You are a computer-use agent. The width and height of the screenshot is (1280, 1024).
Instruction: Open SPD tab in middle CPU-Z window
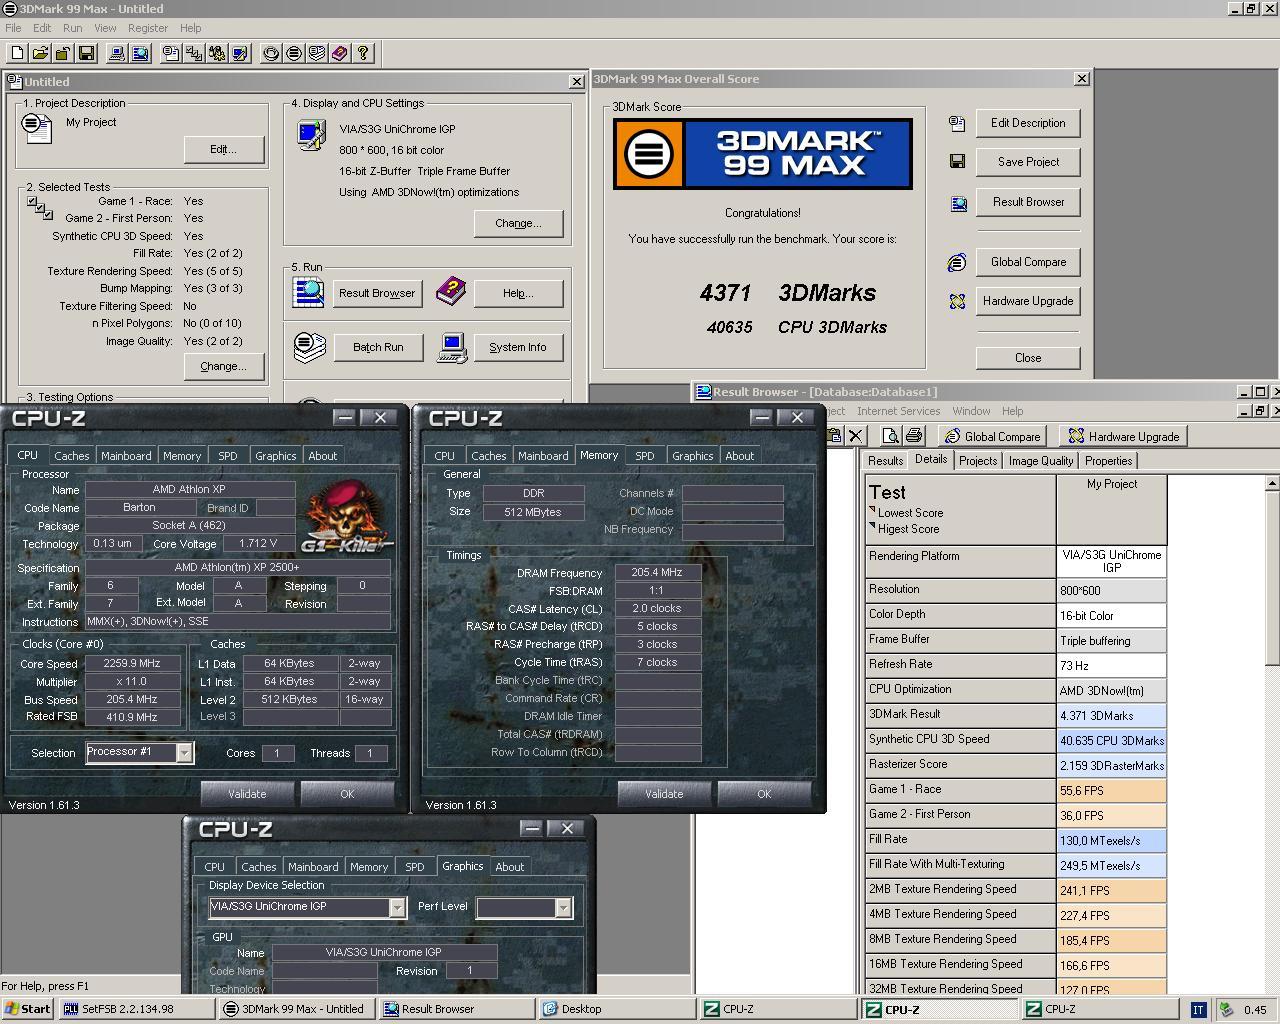(645, 456)
